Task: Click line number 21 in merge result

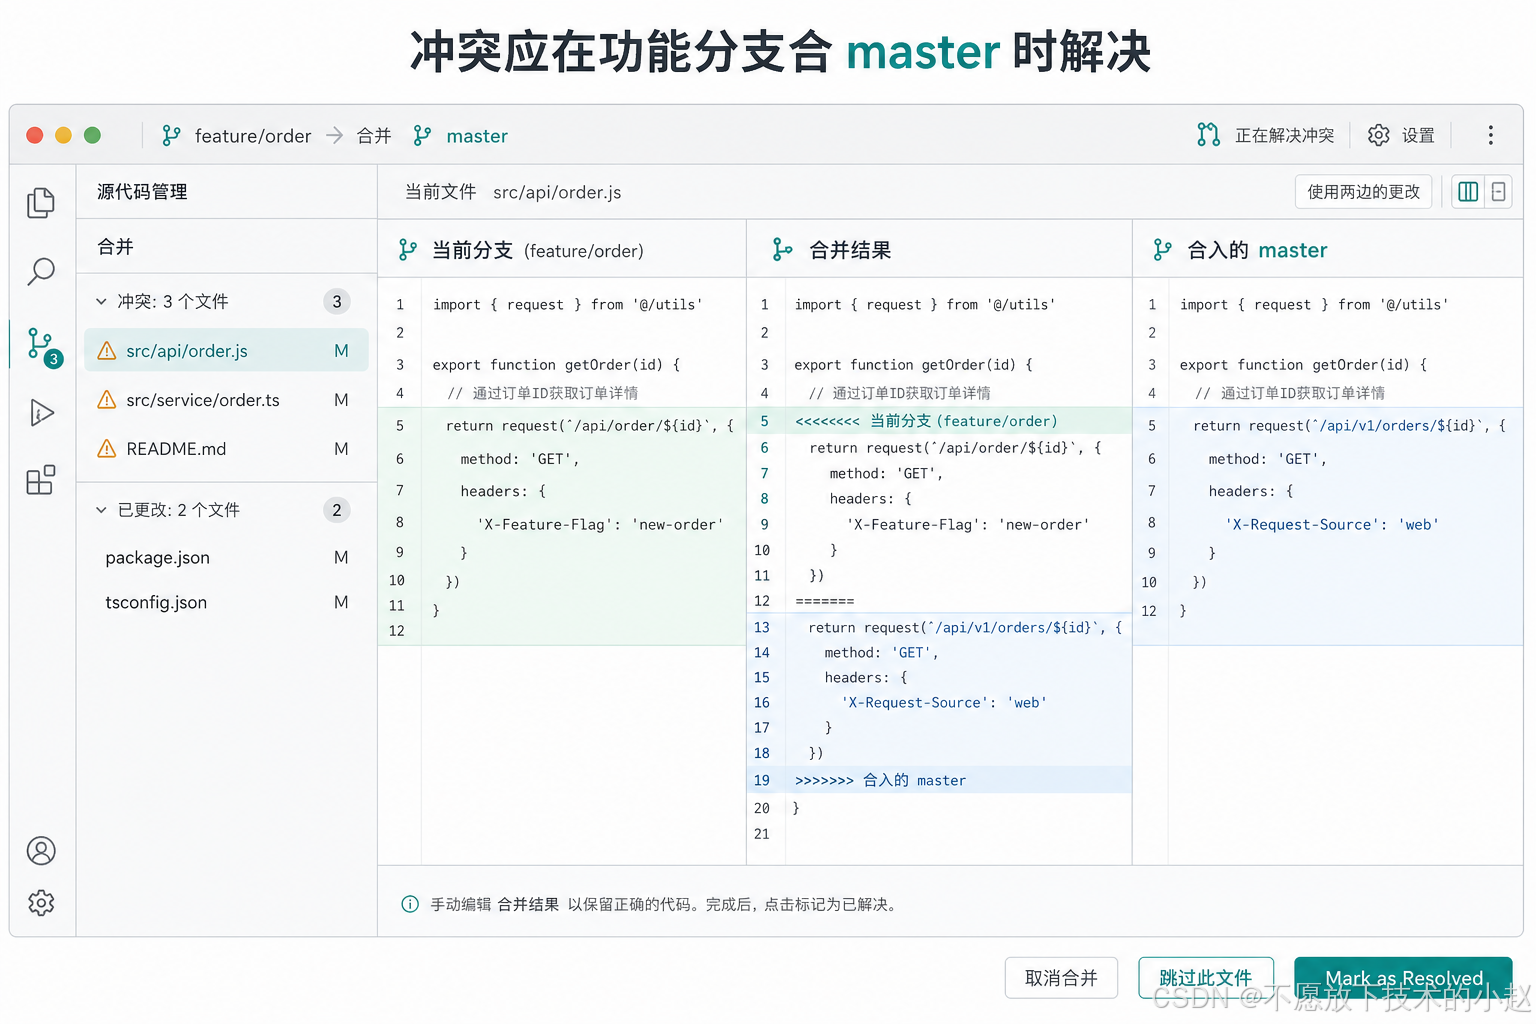Action: 762,833
